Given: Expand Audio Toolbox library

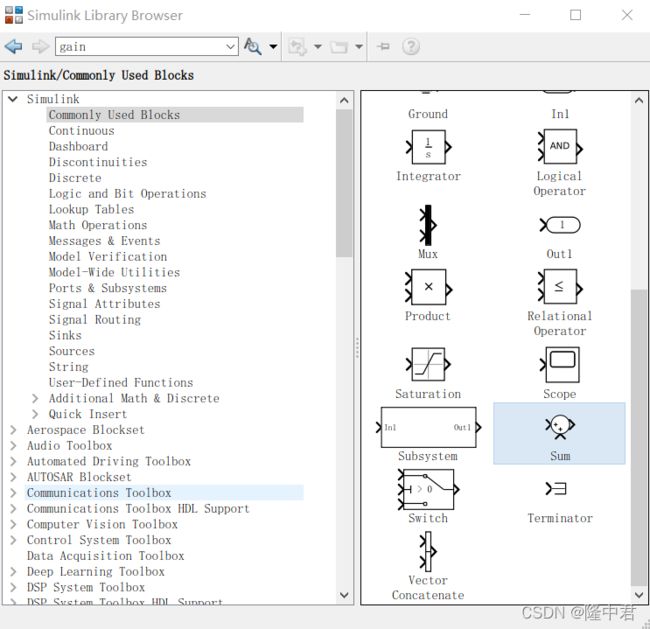Looking at the screenshot, I should 13,446.
